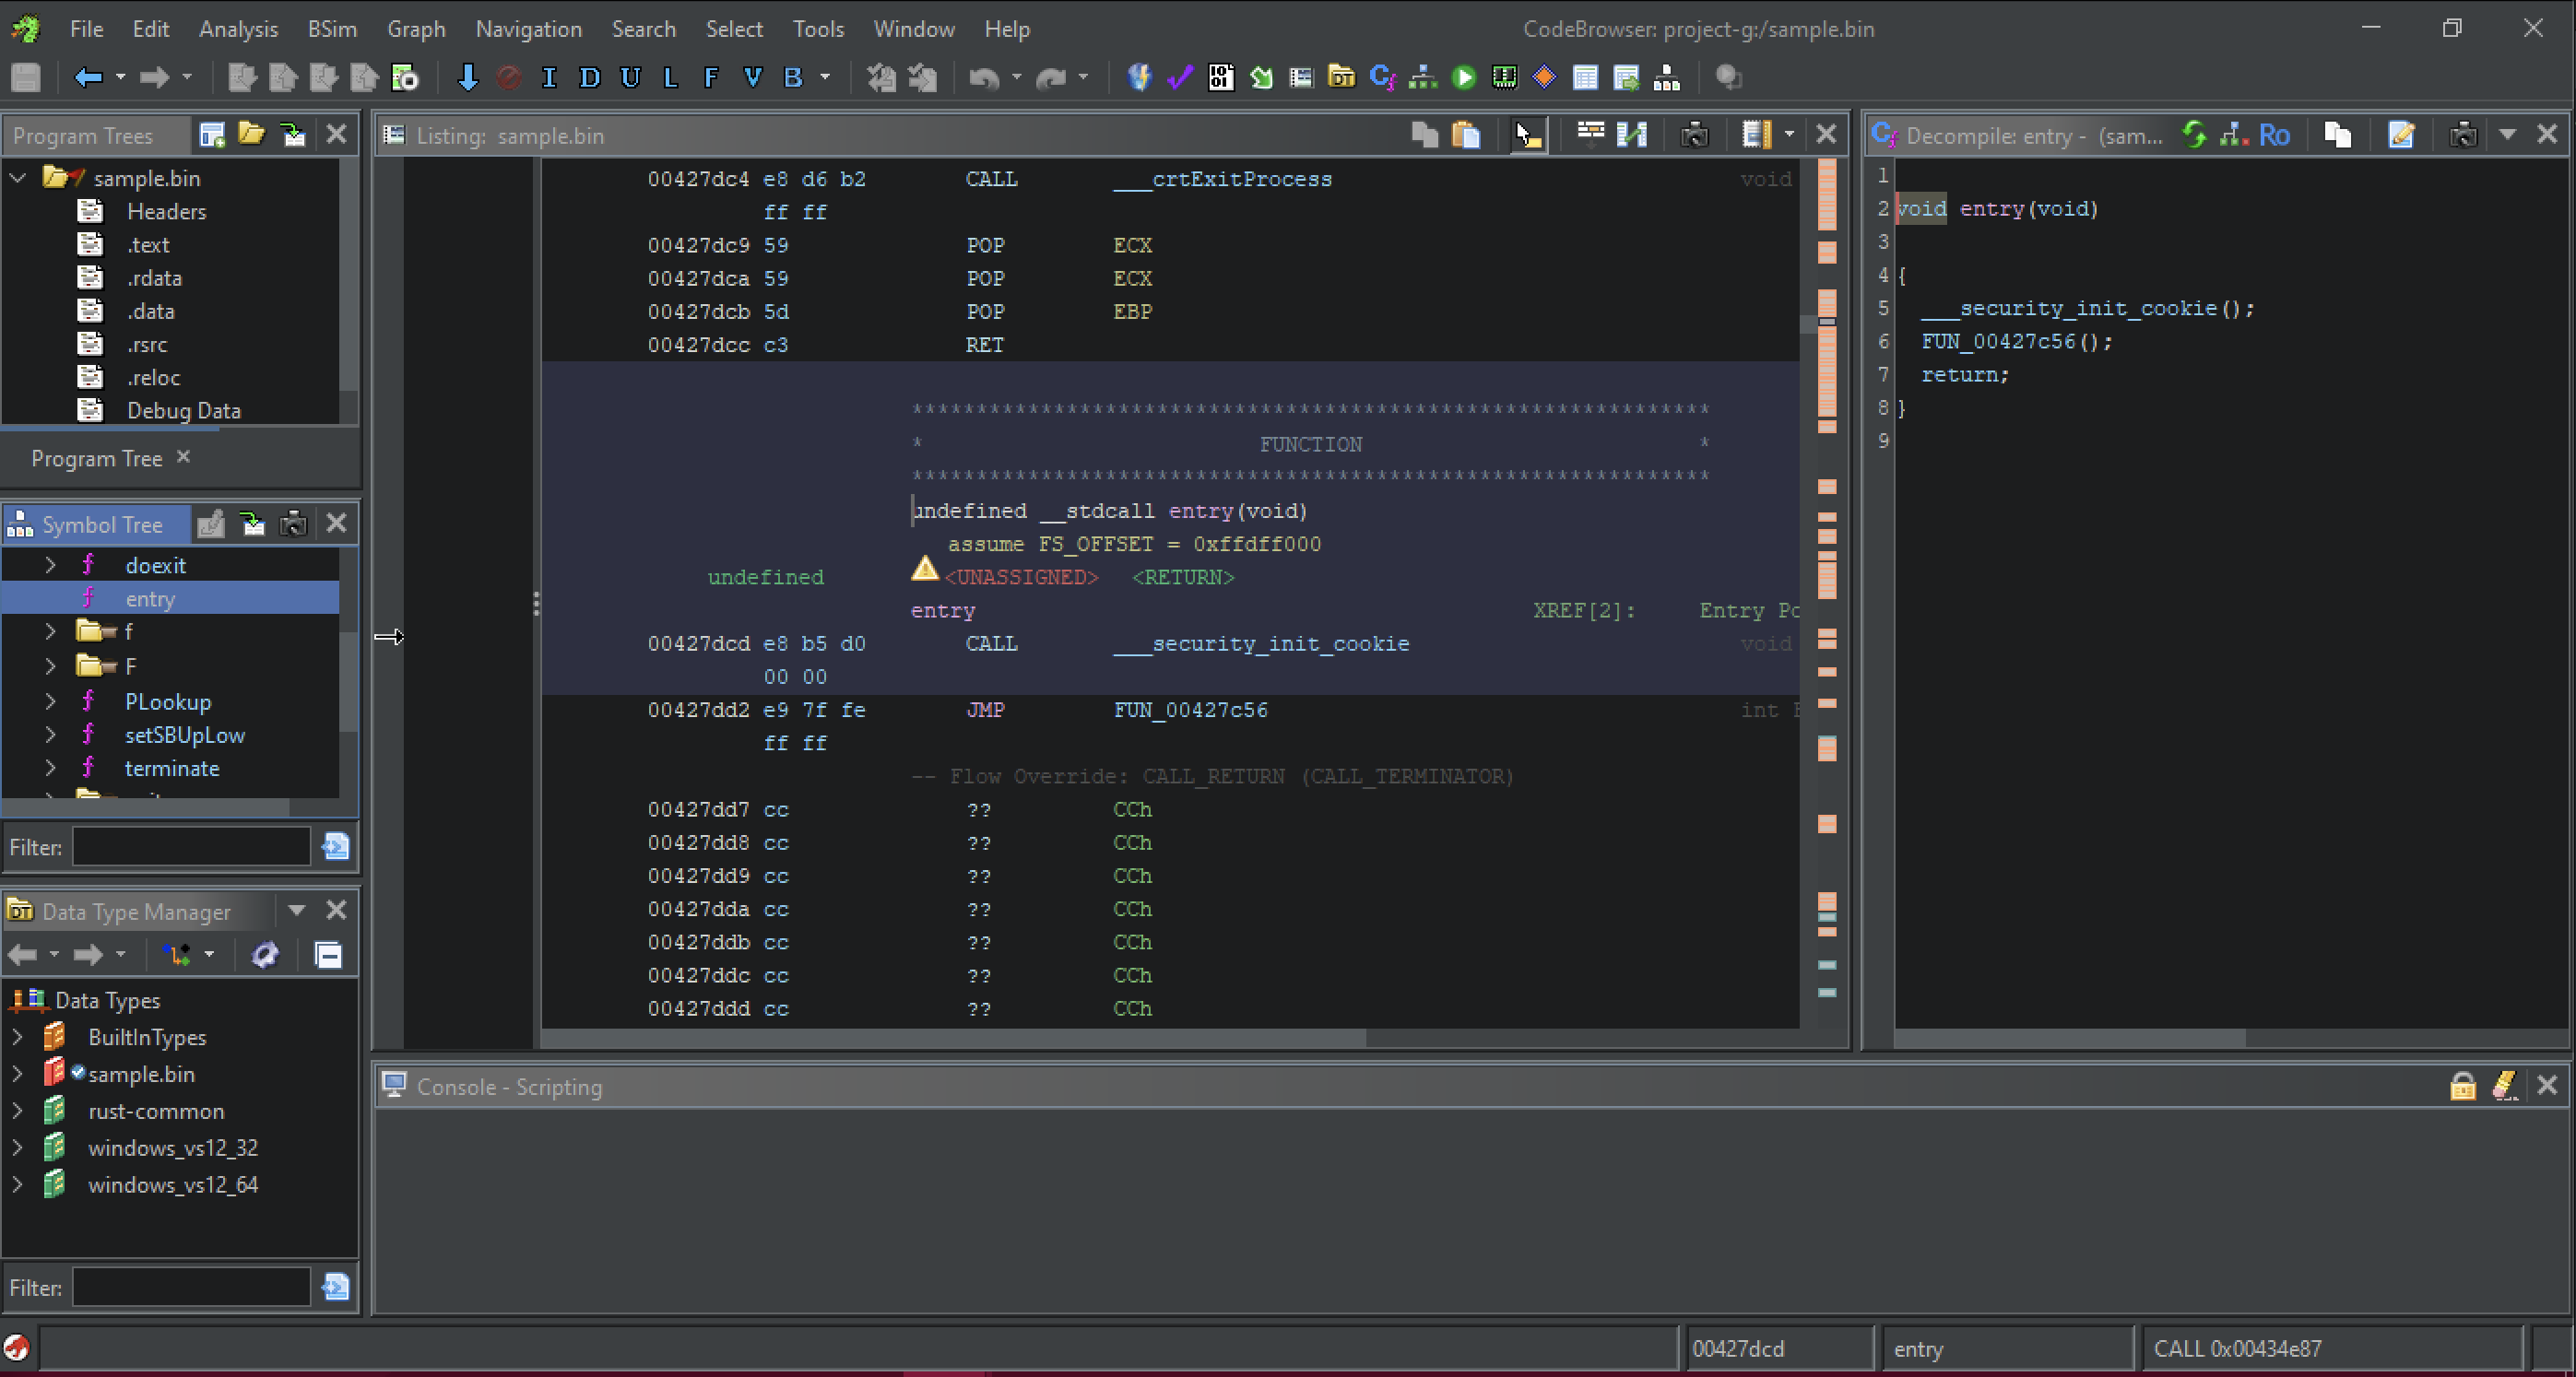Toggle navigation direction blue down arrow
The width and height of the screenshot is (2576, 1377).
467,77
